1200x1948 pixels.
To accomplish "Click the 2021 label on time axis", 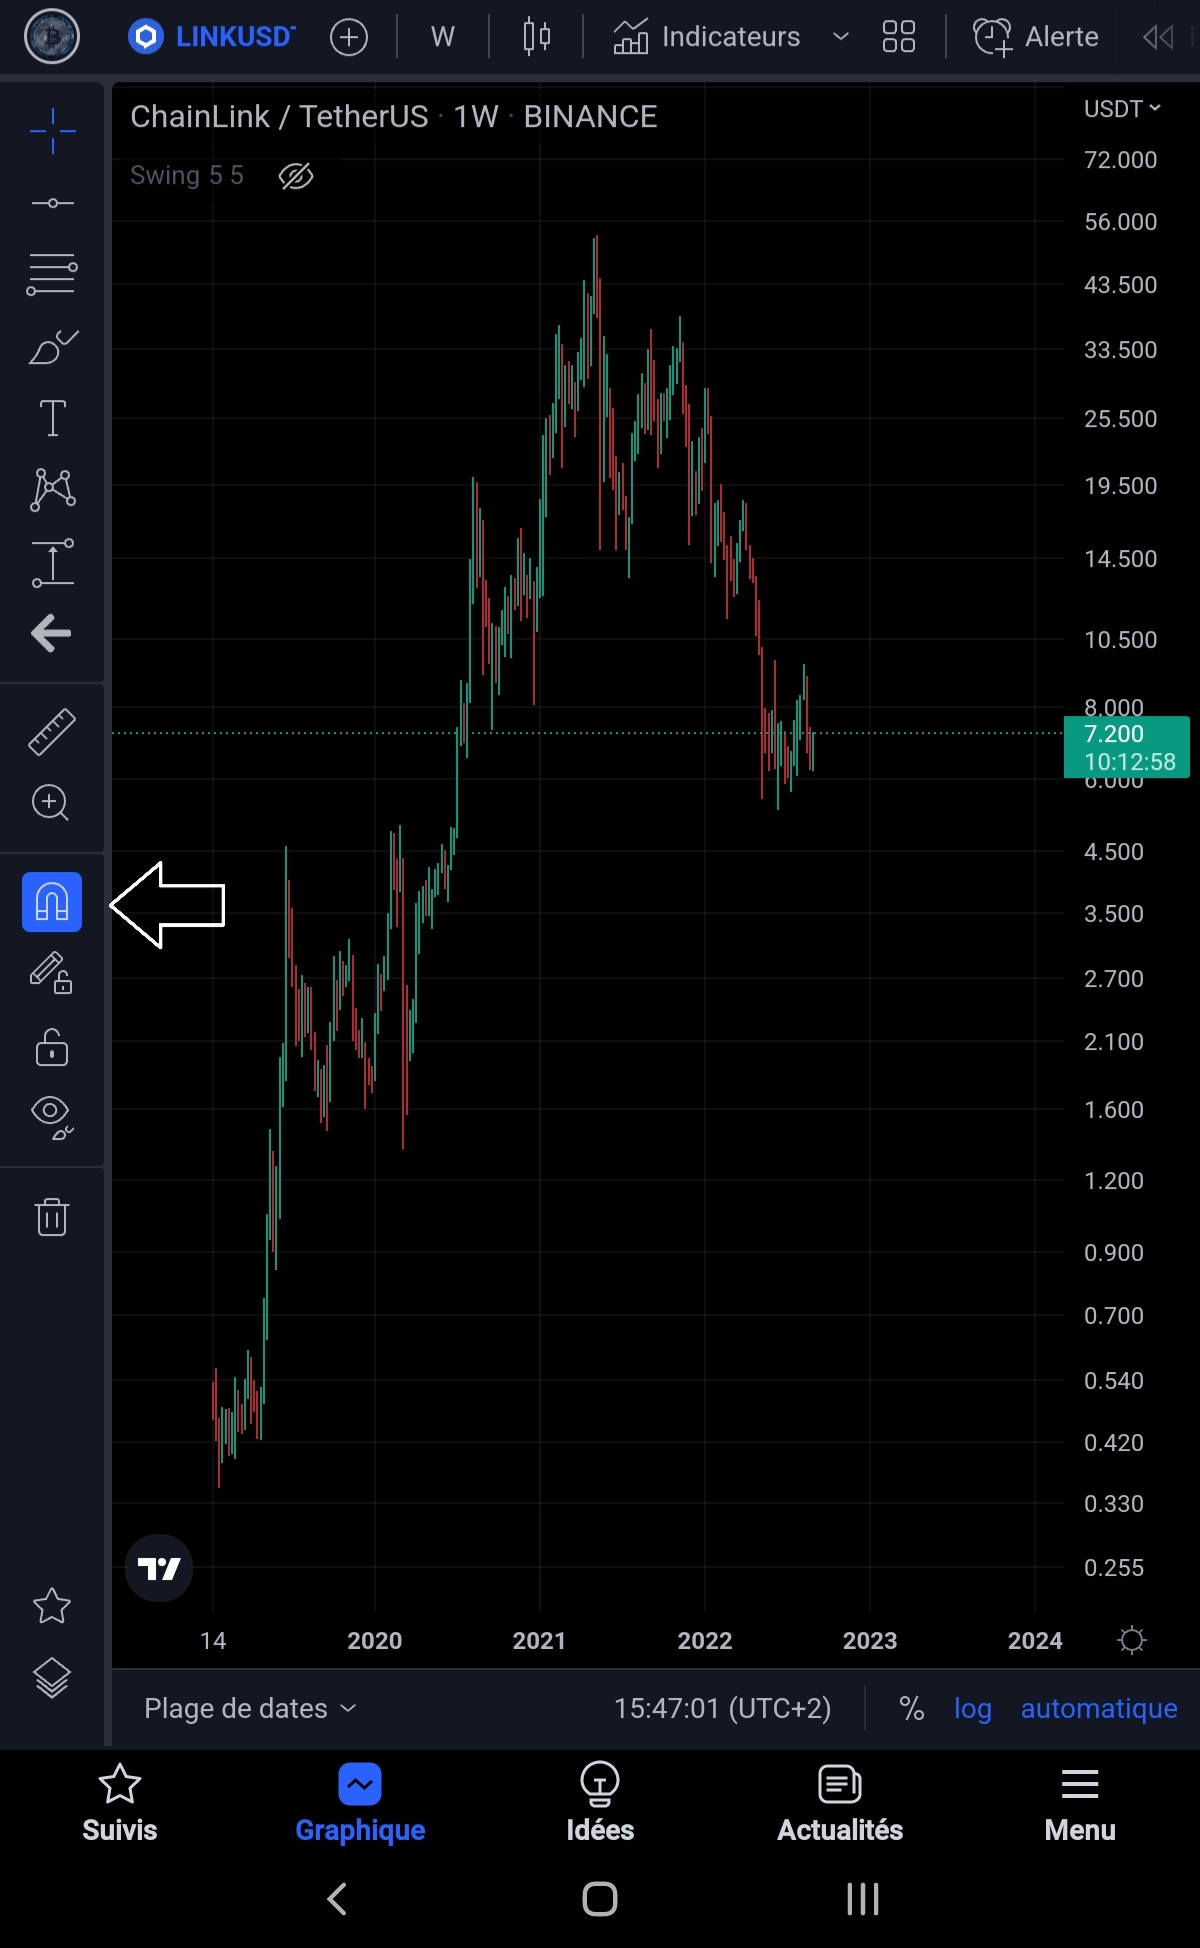I will pos(539,1641).
